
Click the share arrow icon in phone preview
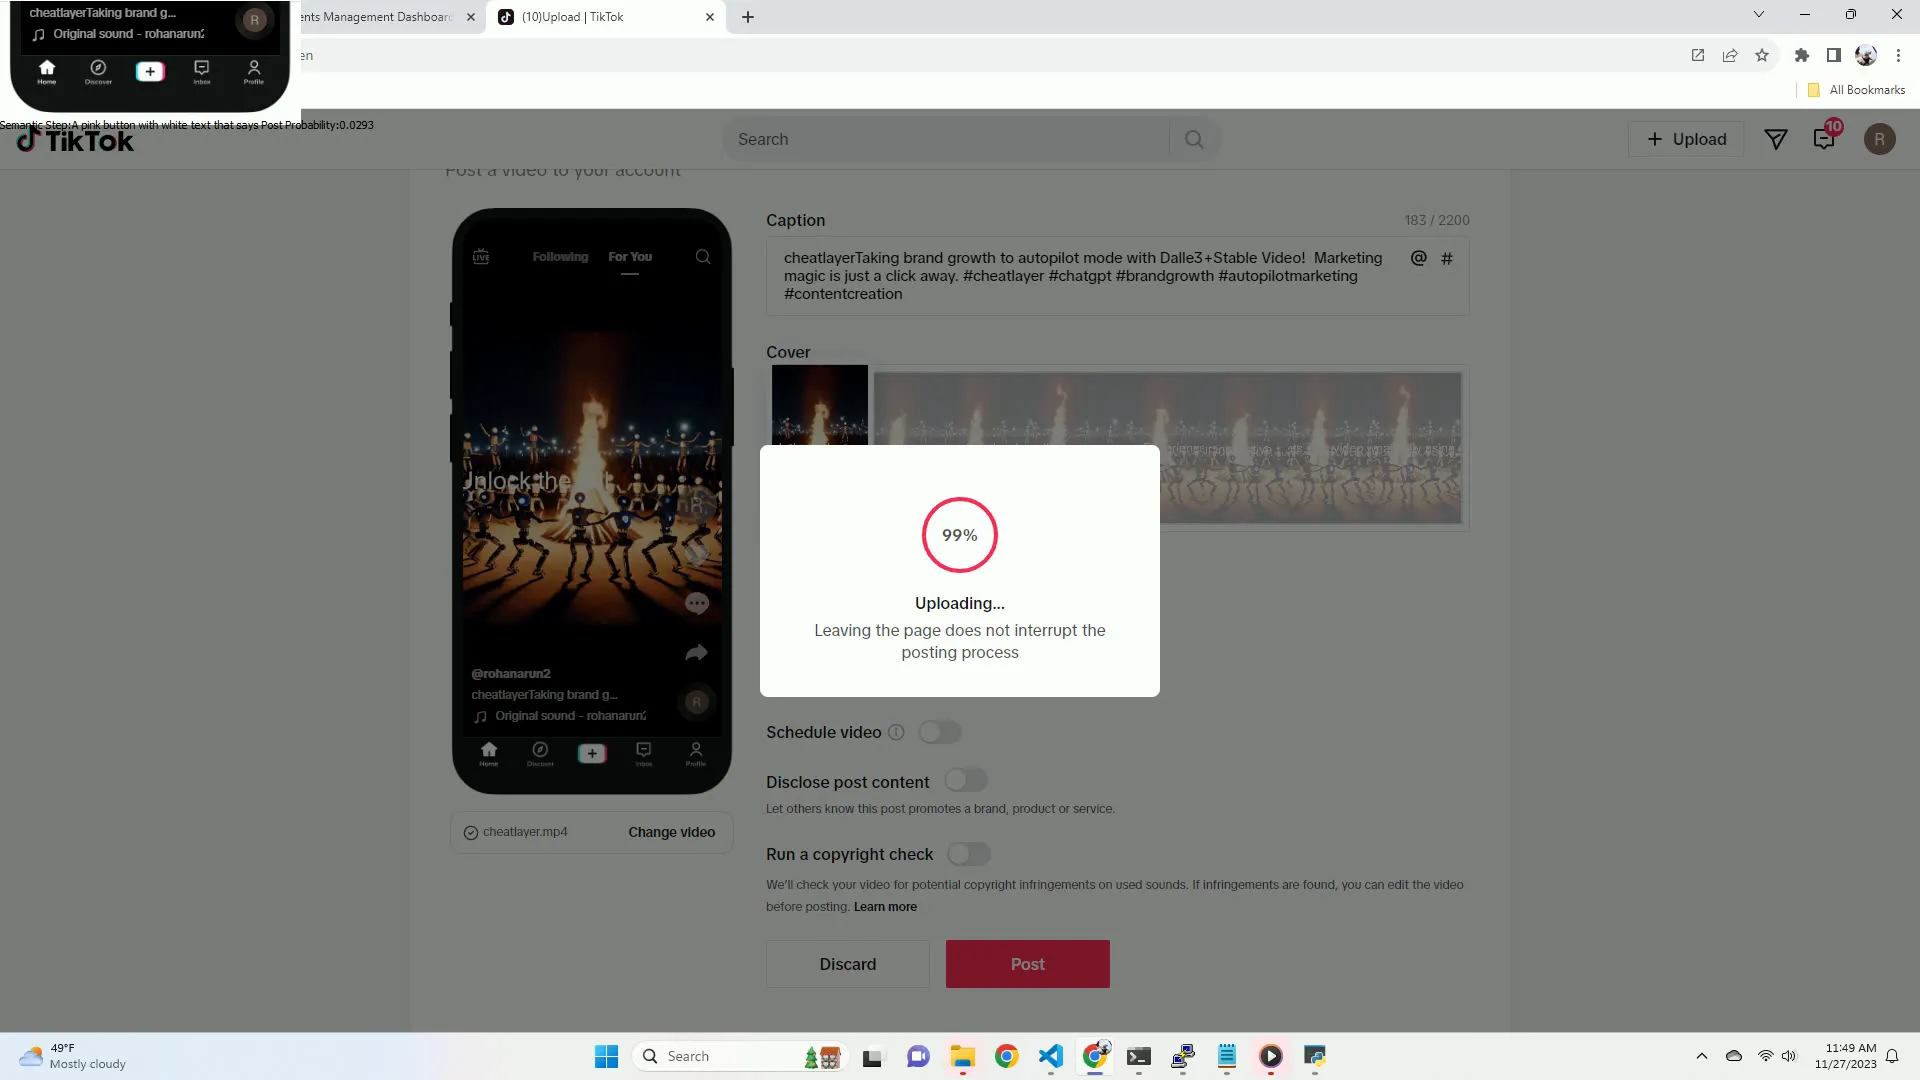(696, 653)
